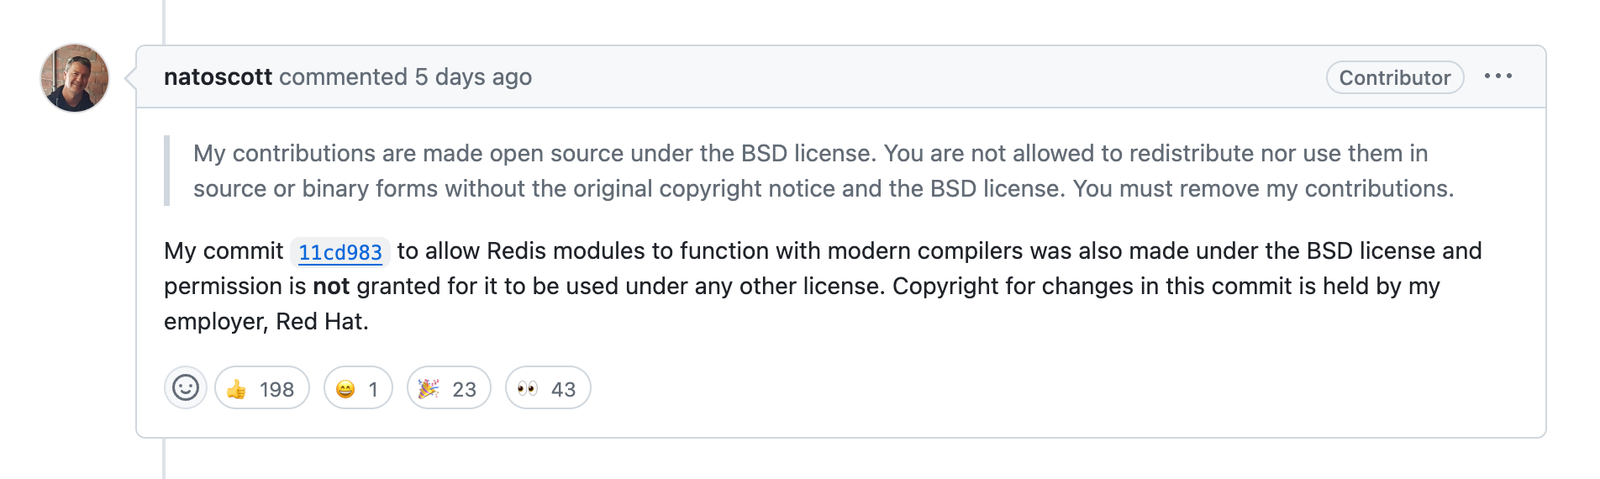Viewport: 1600px width, 479px height.
Task: Open the commit link 11cd983
Action: [x=340, y=252]
